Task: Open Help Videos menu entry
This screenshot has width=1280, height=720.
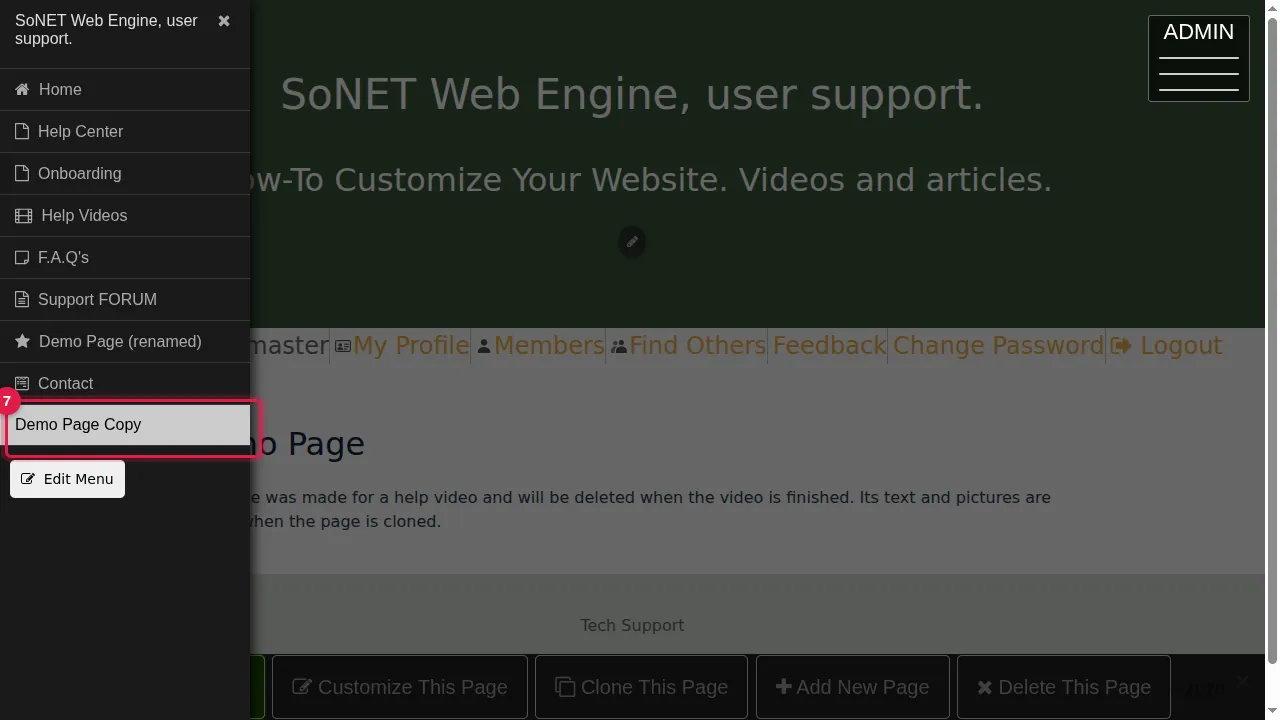Action: click(x=125, y=216)
